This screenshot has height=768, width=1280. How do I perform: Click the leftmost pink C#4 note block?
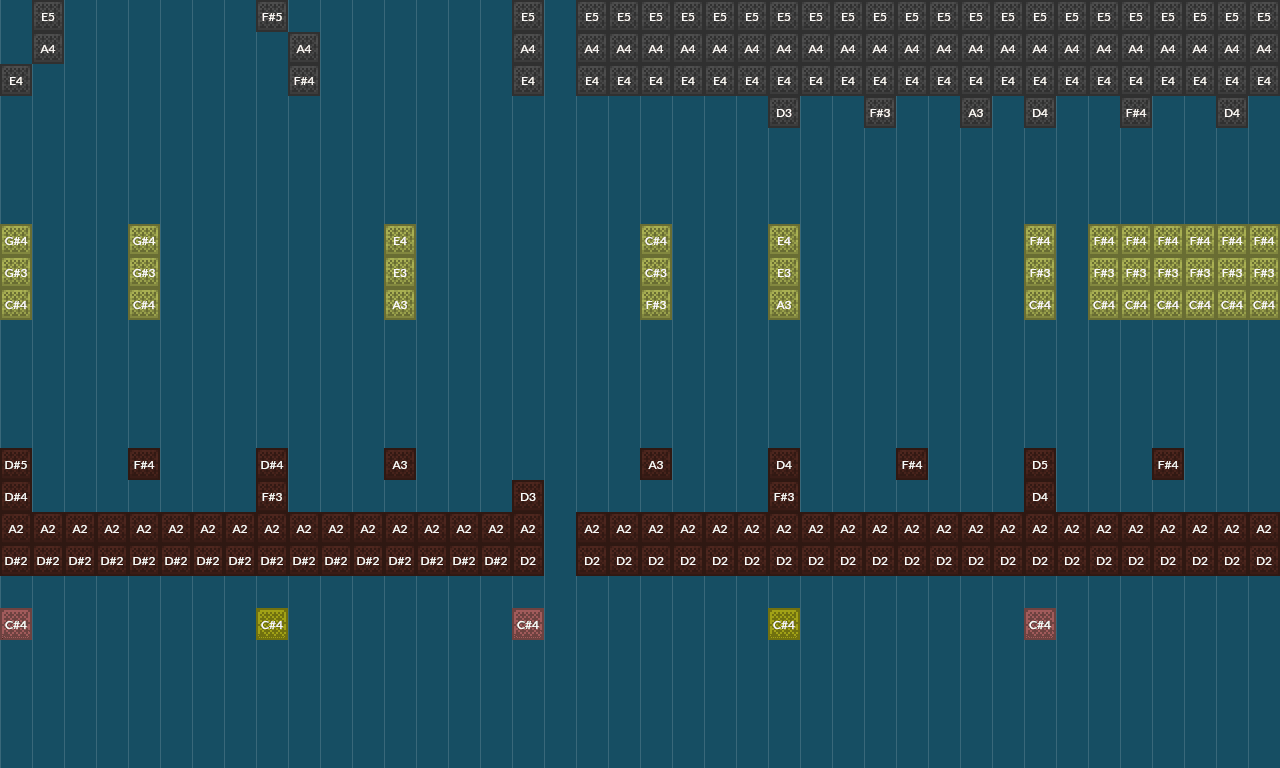point(16,625)
